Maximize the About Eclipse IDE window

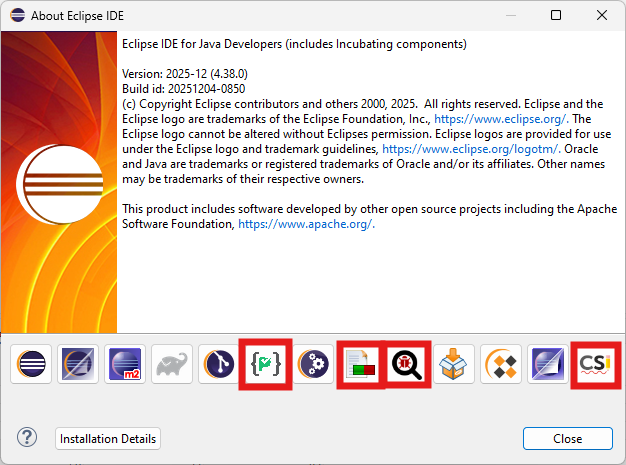556,15
